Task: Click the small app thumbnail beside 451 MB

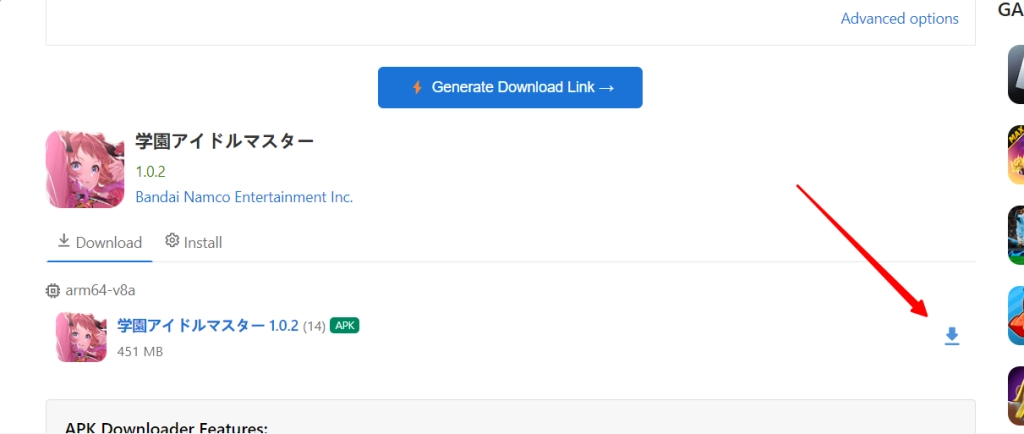Action: [x=81, y=337]
